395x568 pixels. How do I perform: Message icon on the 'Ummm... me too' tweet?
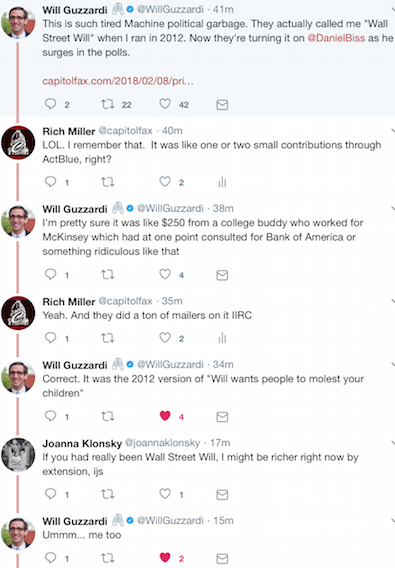[222, 558]
